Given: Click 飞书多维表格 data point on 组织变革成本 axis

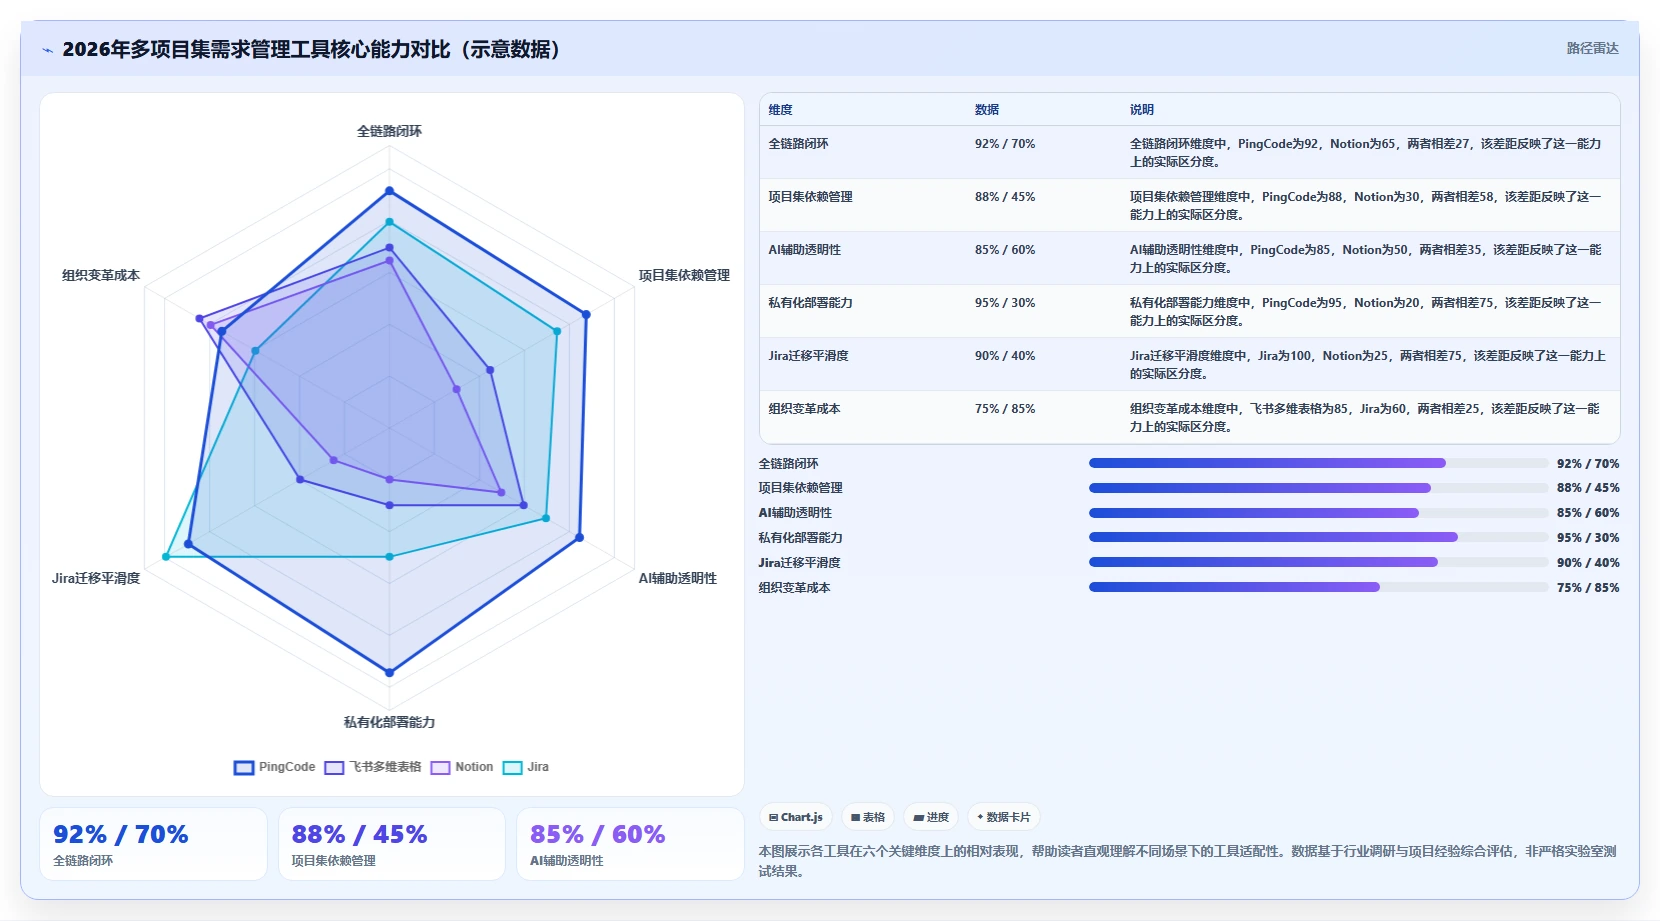Looking at the screenshot, I should tap(199, 319).
